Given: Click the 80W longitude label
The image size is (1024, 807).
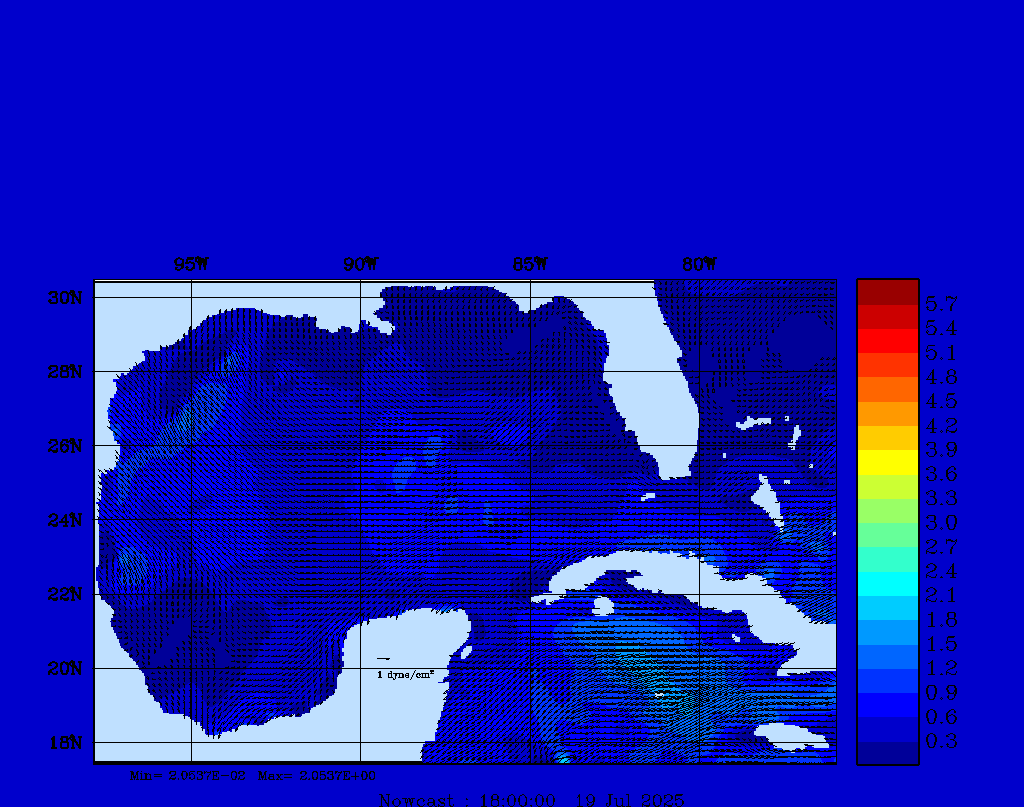Looking at the screenshot, I should tap(699, 264).
